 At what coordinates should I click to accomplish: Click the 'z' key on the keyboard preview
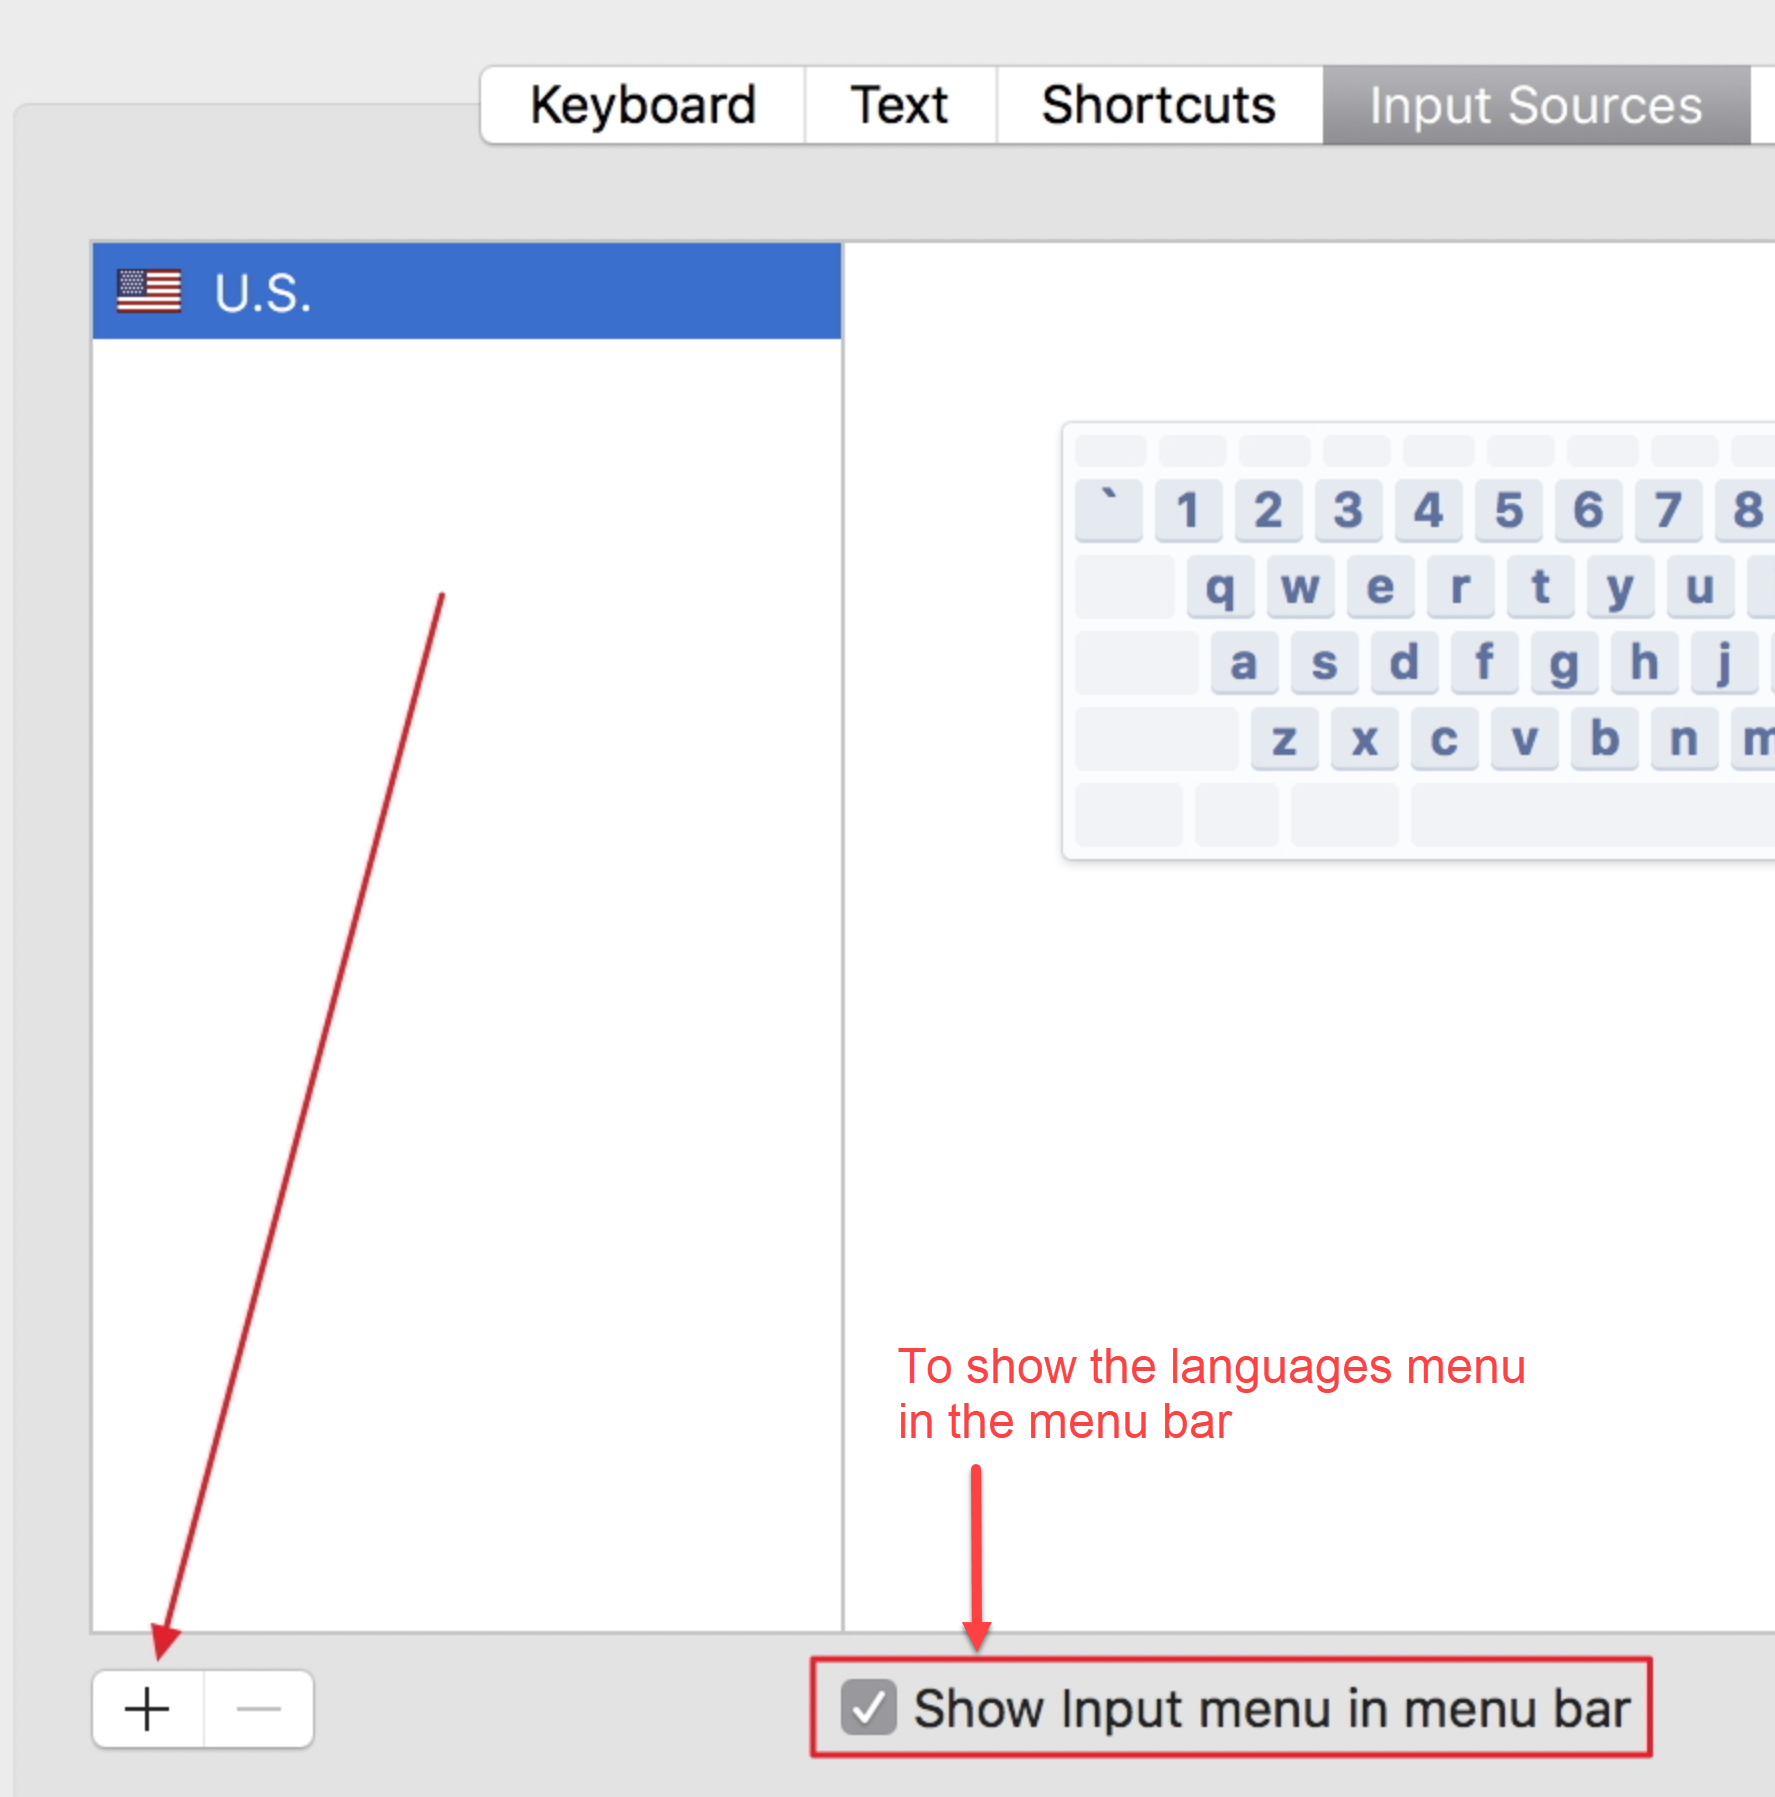coord(1284,740)
